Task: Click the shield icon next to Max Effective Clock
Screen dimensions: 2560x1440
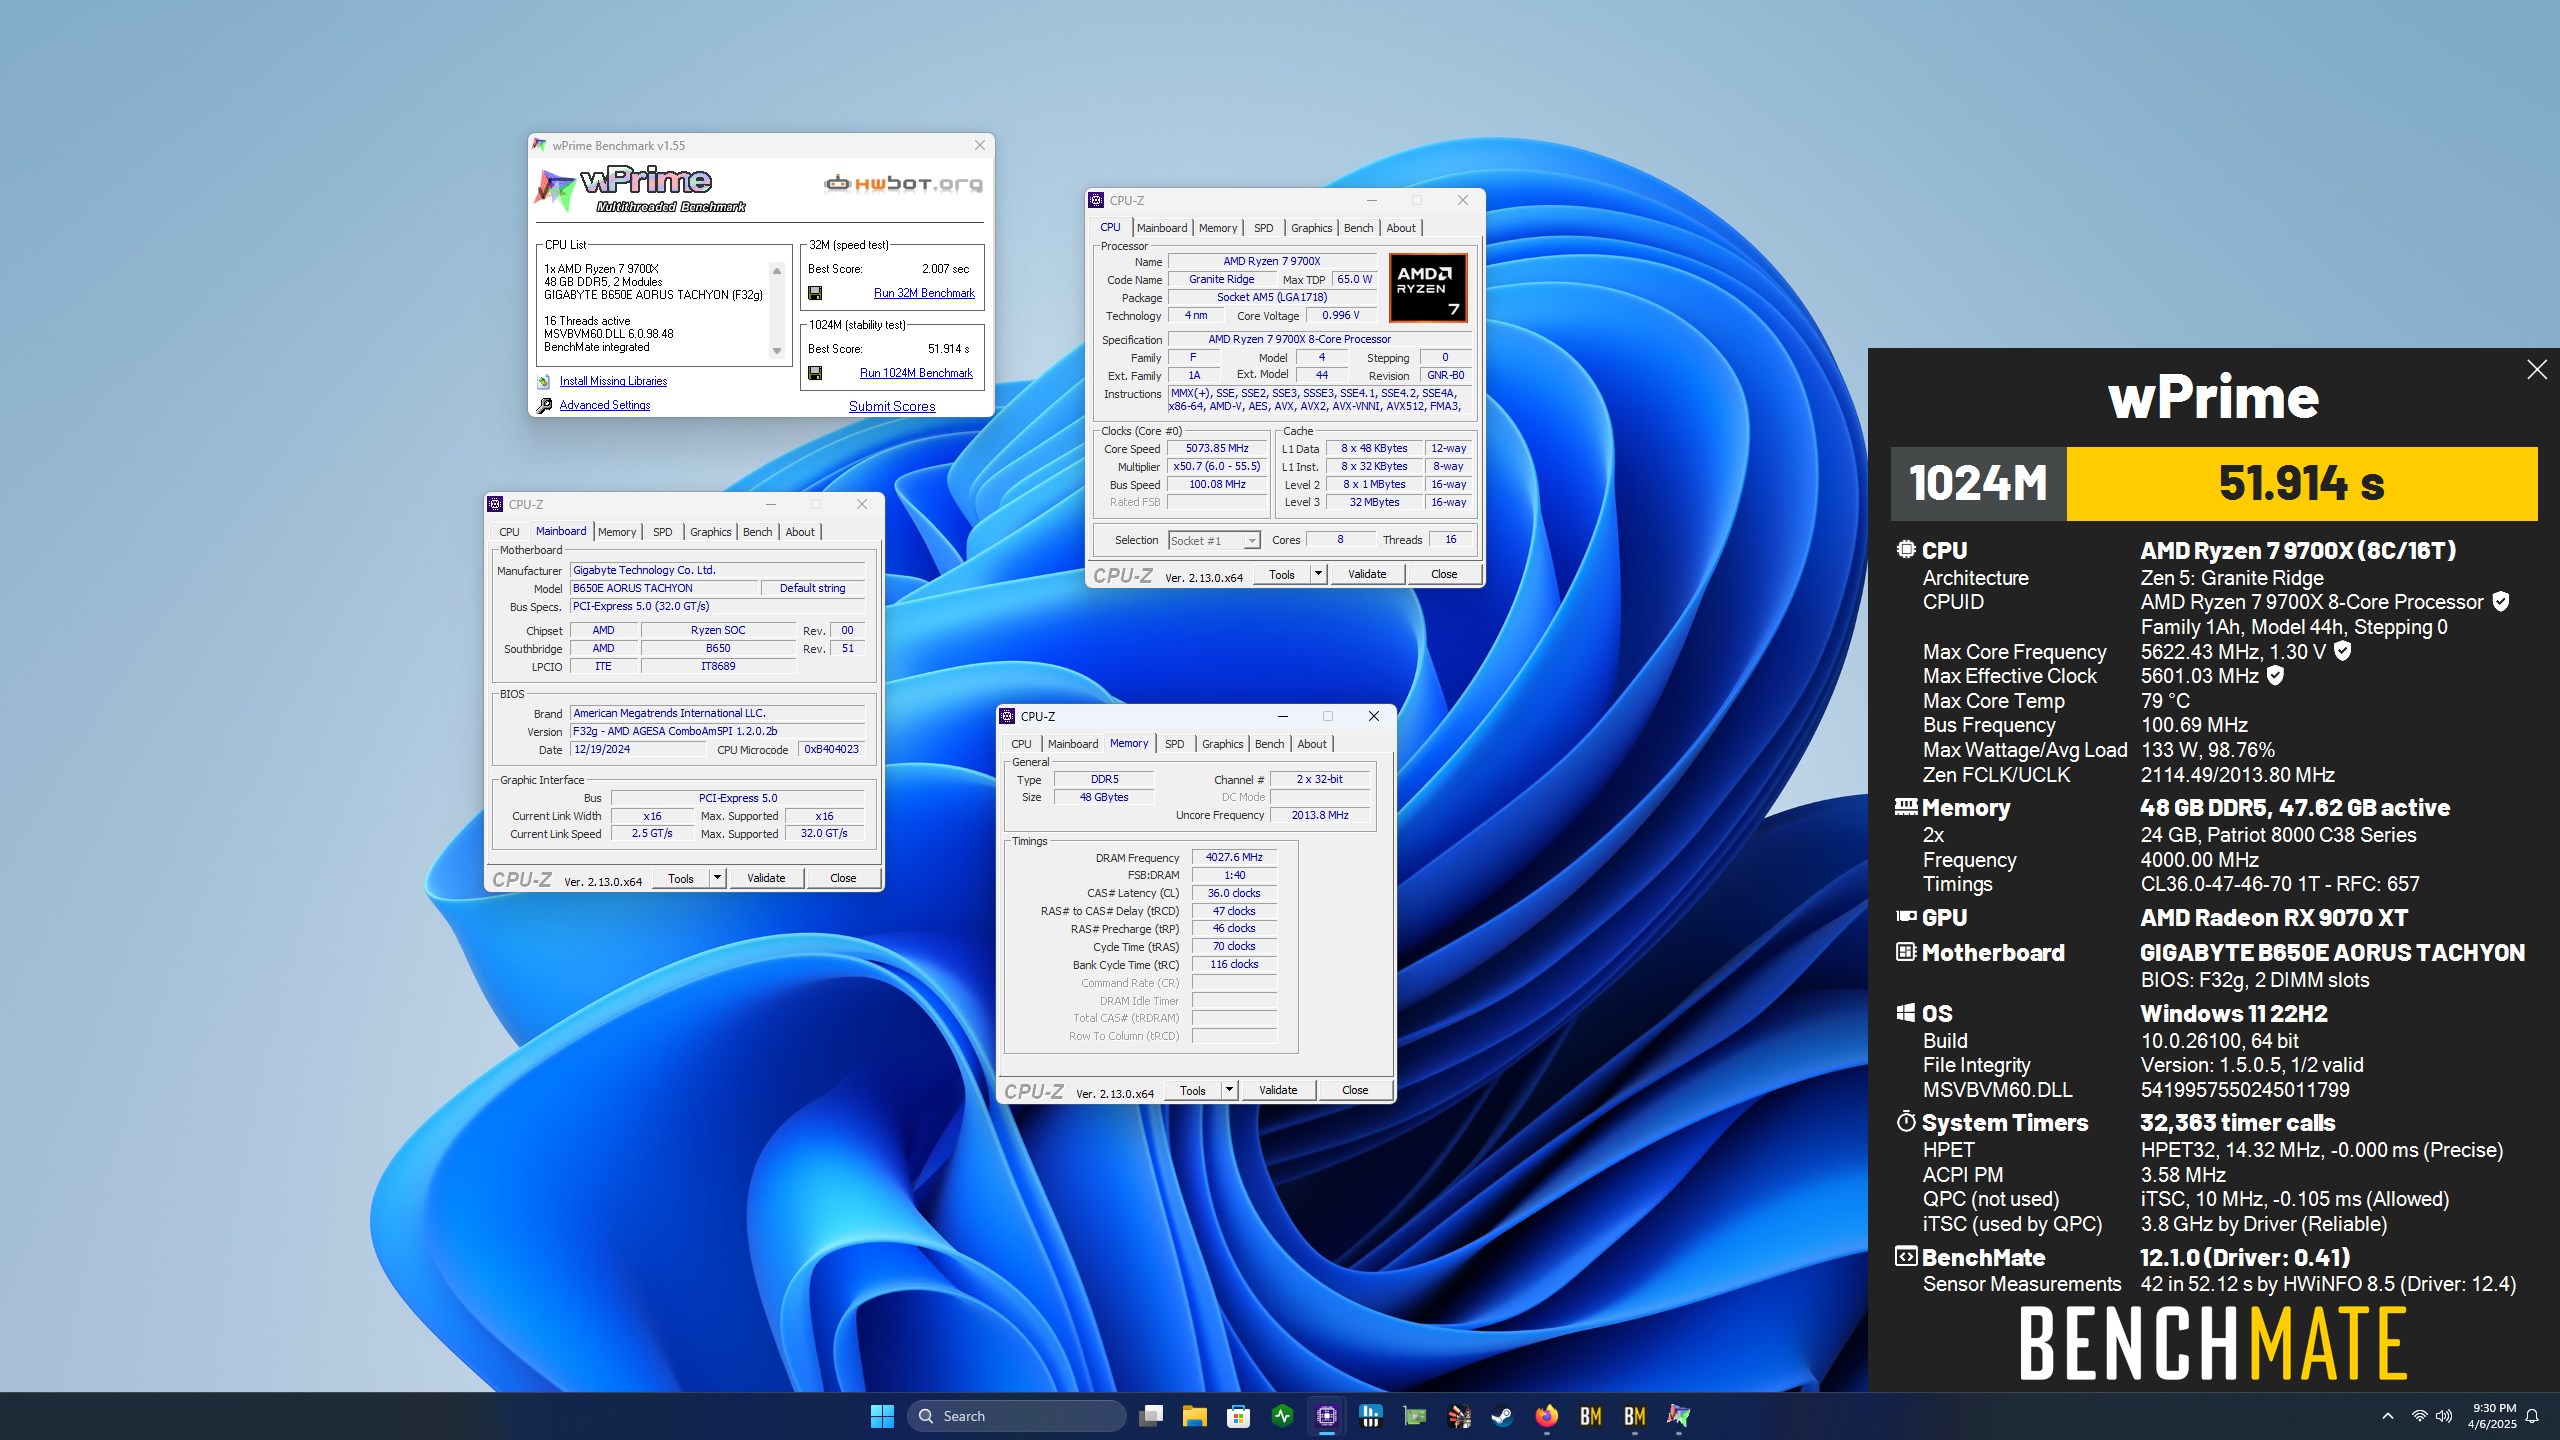Action: pos(2275,676)
